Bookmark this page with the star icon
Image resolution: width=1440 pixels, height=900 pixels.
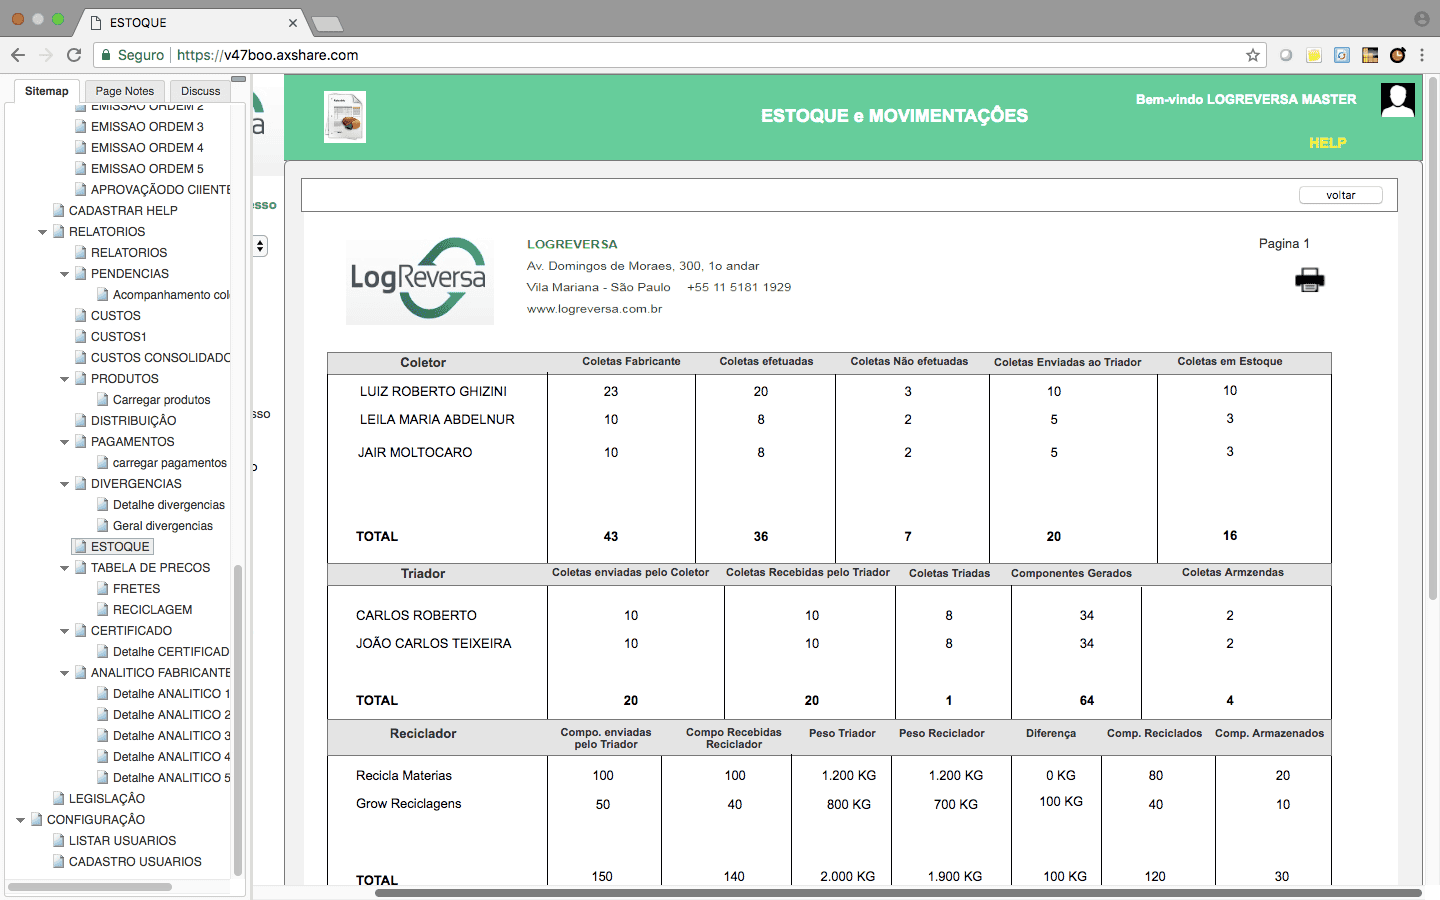[1252, 55]
